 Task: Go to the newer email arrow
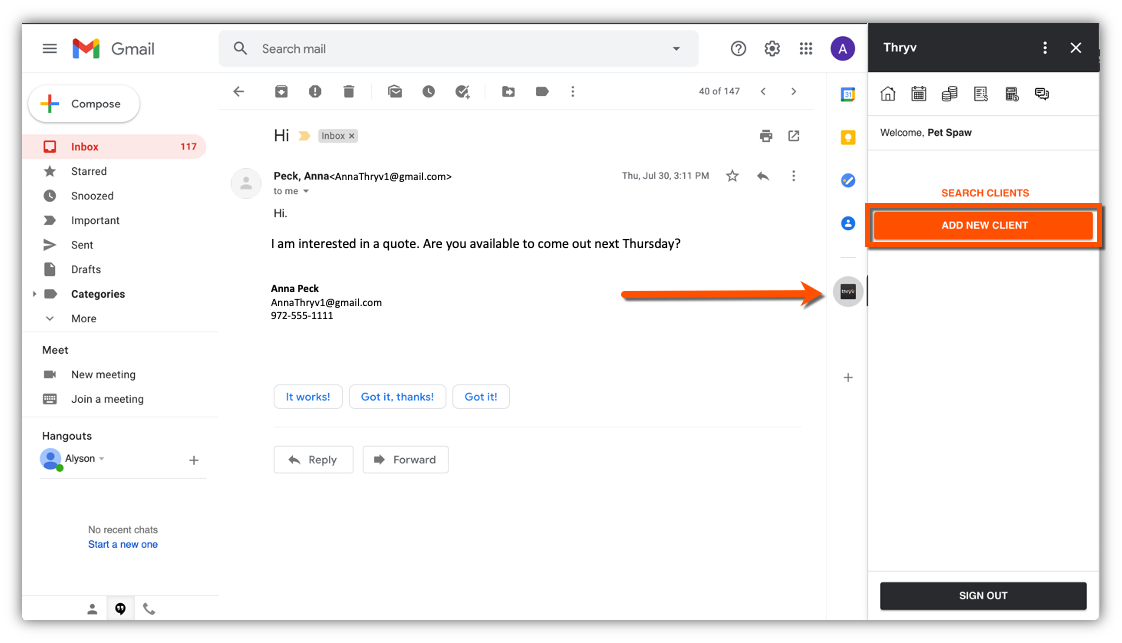pos(764,92)
